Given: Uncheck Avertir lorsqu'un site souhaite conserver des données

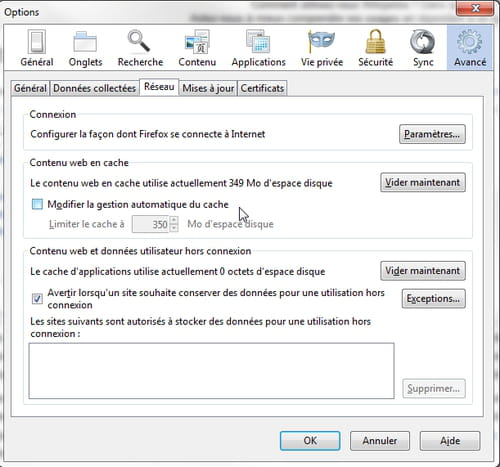Looking at the screenshot, I should click(37, 298).
